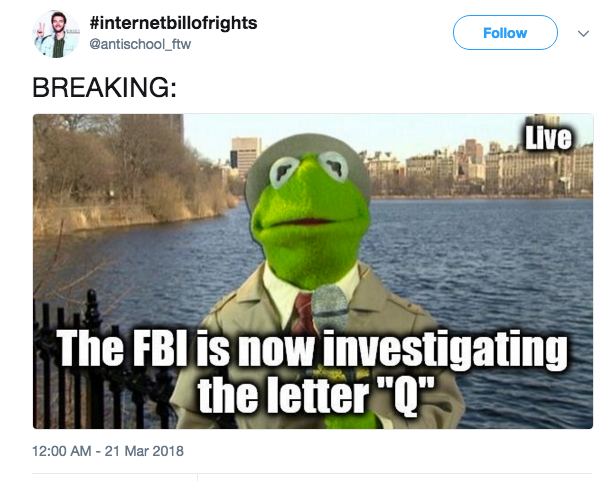The width and height of the screenshot is (613, 481).
Task: Click the caption line 'The FBI is now investigating'
Action: point(312,349)
